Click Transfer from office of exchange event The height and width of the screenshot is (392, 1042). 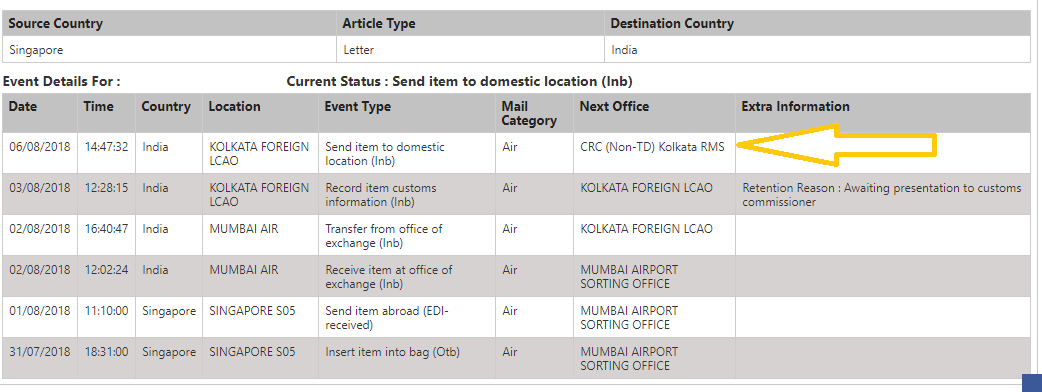click(x=383, y=236)
